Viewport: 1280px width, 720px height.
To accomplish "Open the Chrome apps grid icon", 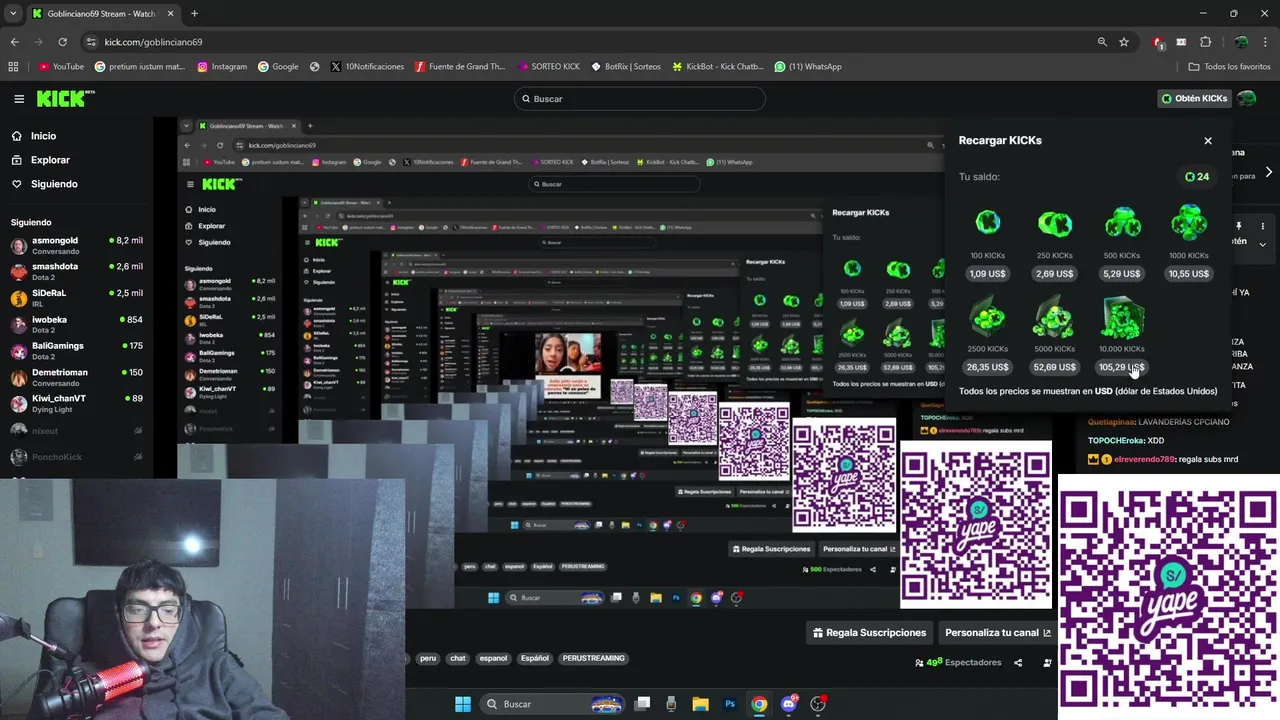I will [x=13, y=67].
